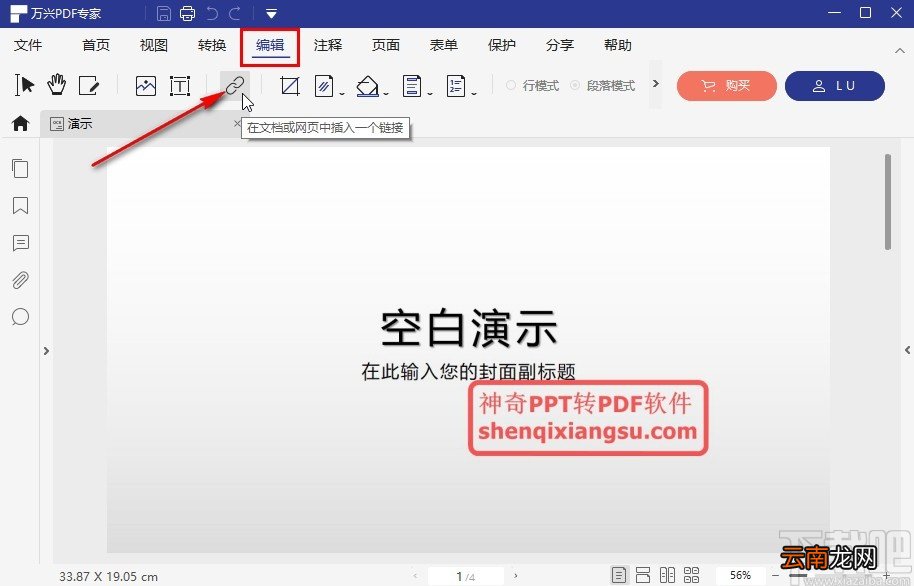Open the header footer dropdown arrow
Image resolution: width=914 pixels, height=586 pixels.
click(x=430, y=93)
